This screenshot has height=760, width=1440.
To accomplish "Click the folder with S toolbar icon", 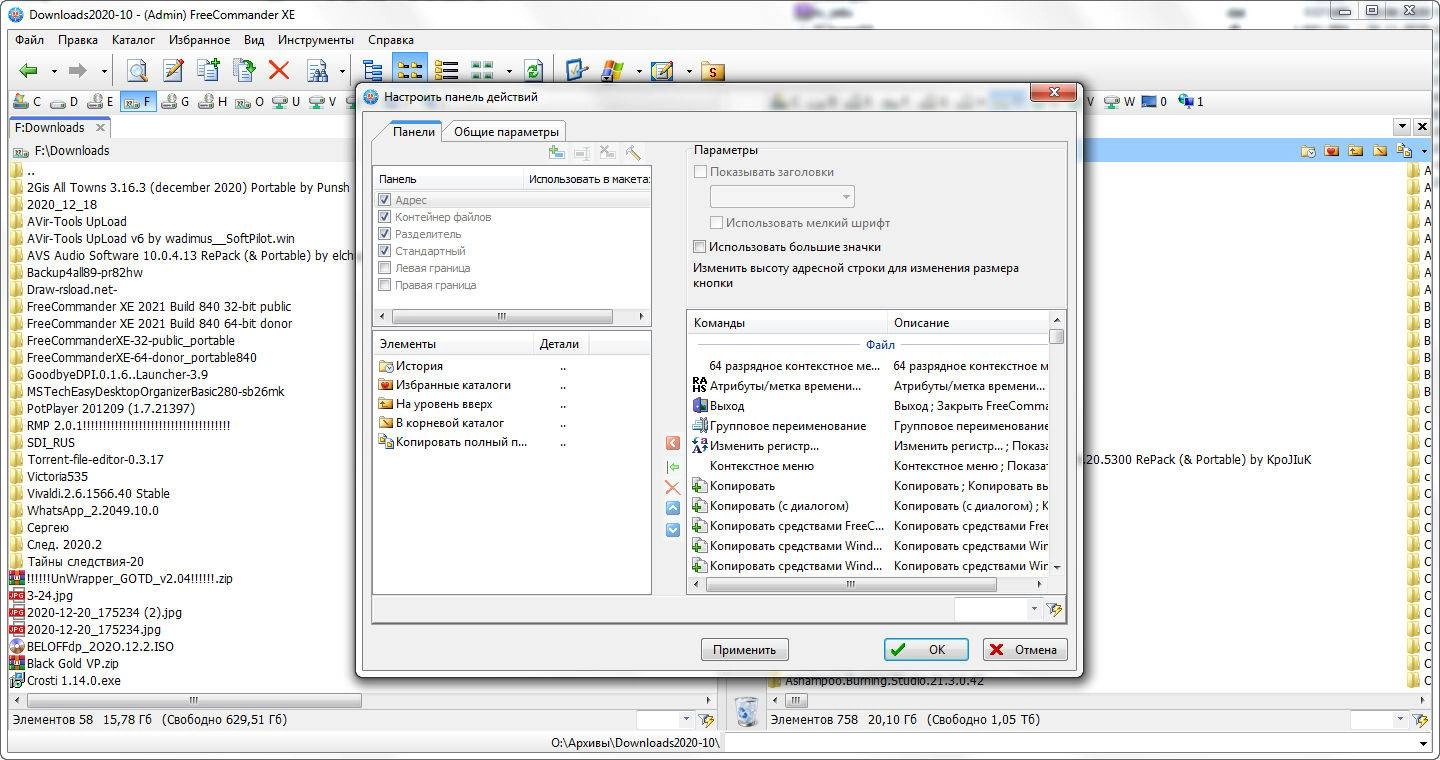I will (712, 71).
